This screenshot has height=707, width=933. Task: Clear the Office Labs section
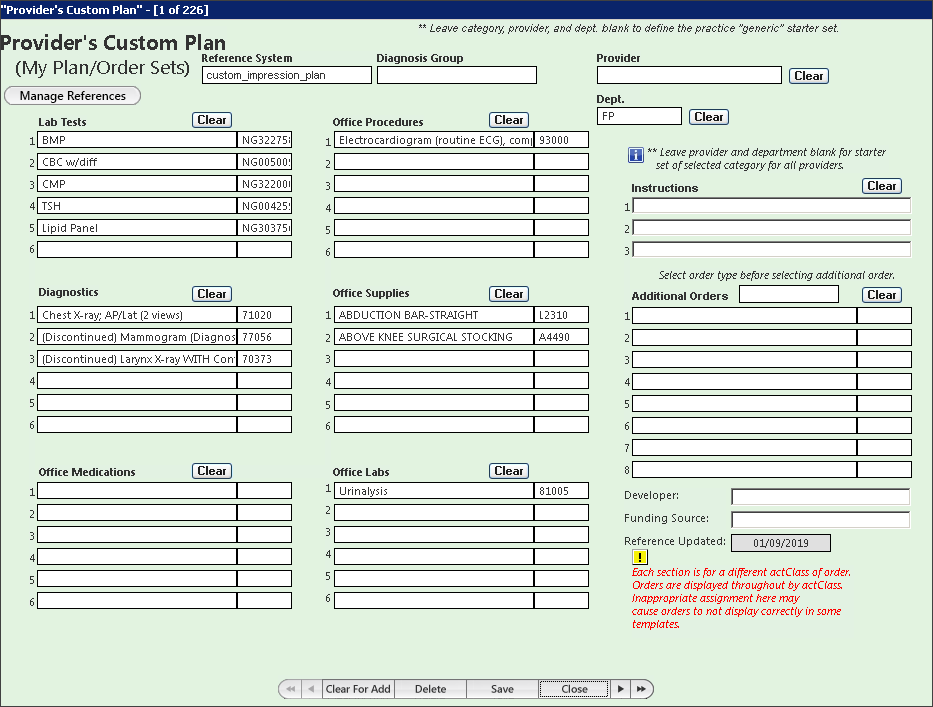coord(509,471)
